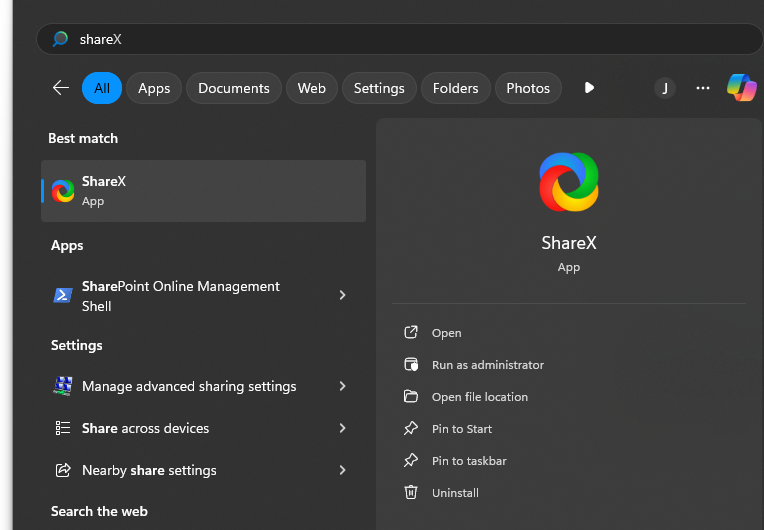
Task: Uninstall the ShareX app
Action: tap(455, 493)
